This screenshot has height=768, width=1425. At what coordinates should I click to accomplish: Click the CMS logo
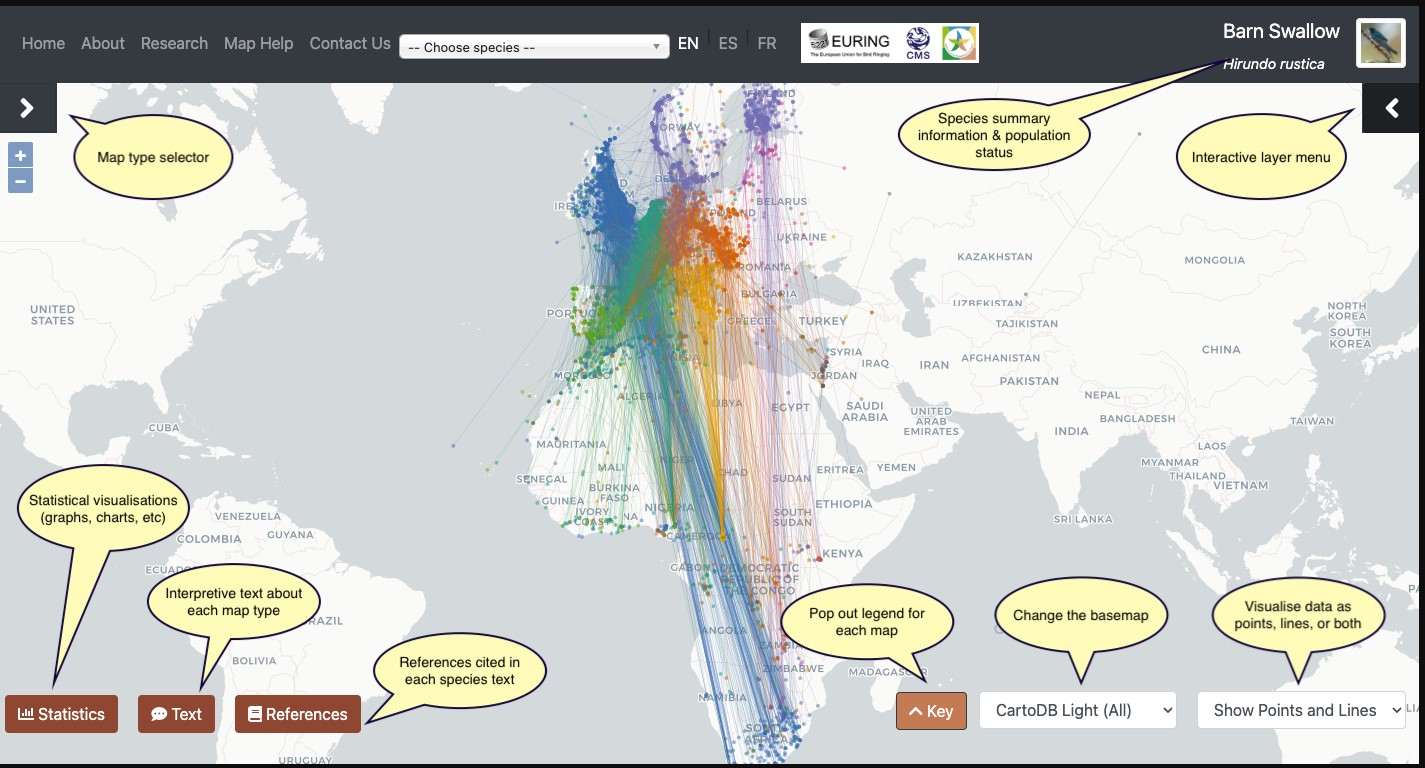coord(918,43)
